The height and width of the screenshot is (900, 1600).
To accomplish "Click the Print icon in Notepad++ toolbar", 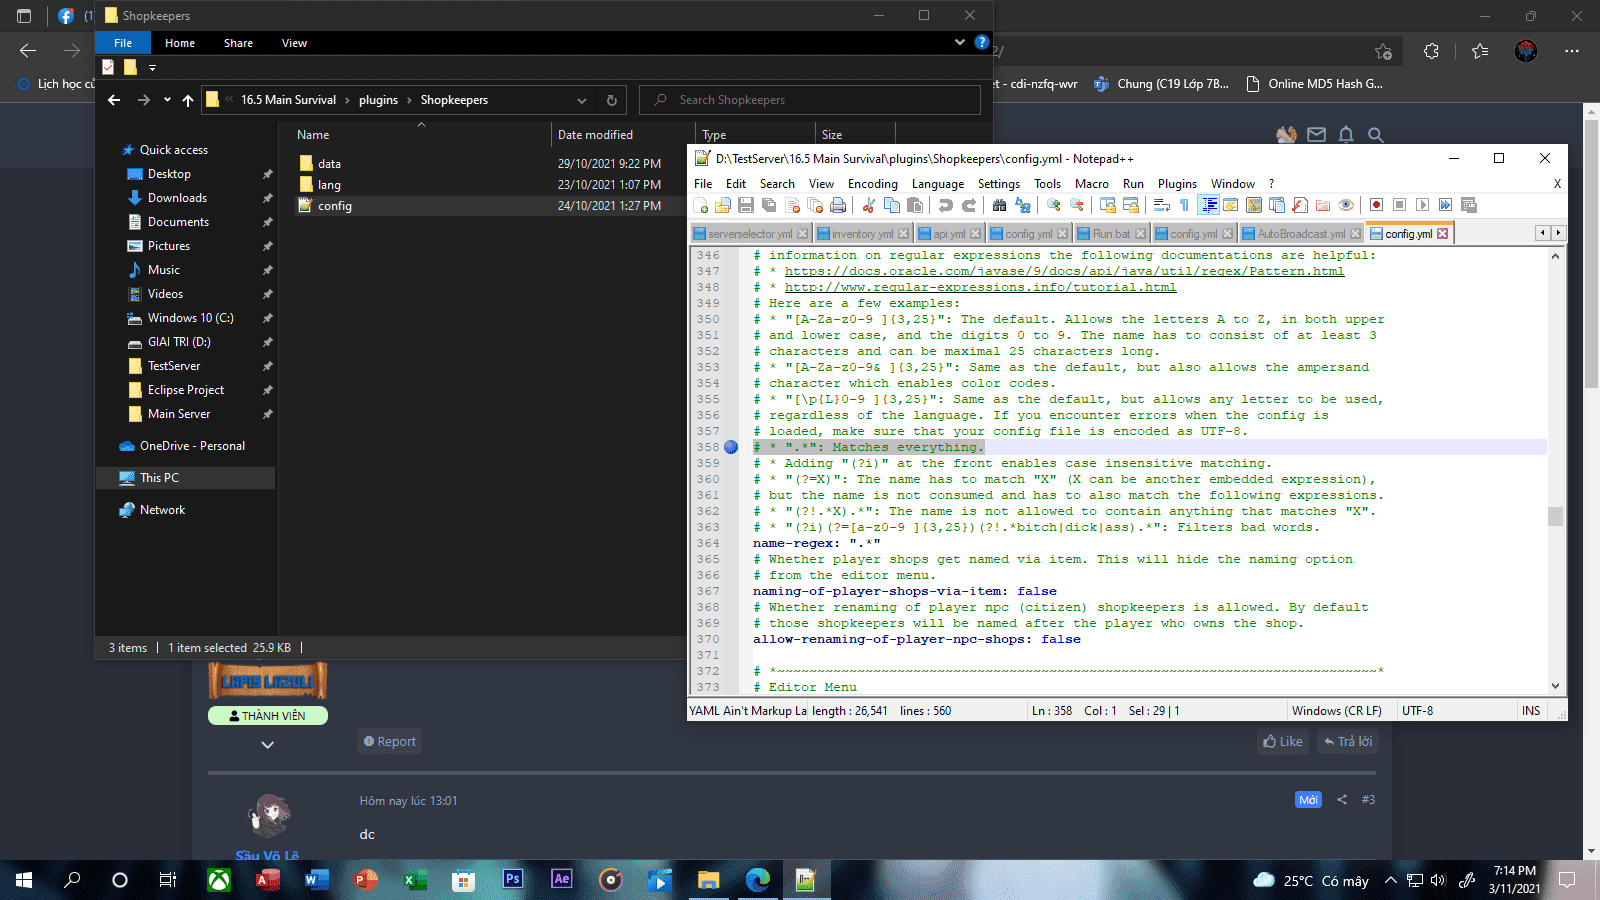I will [x=838, y=205].
